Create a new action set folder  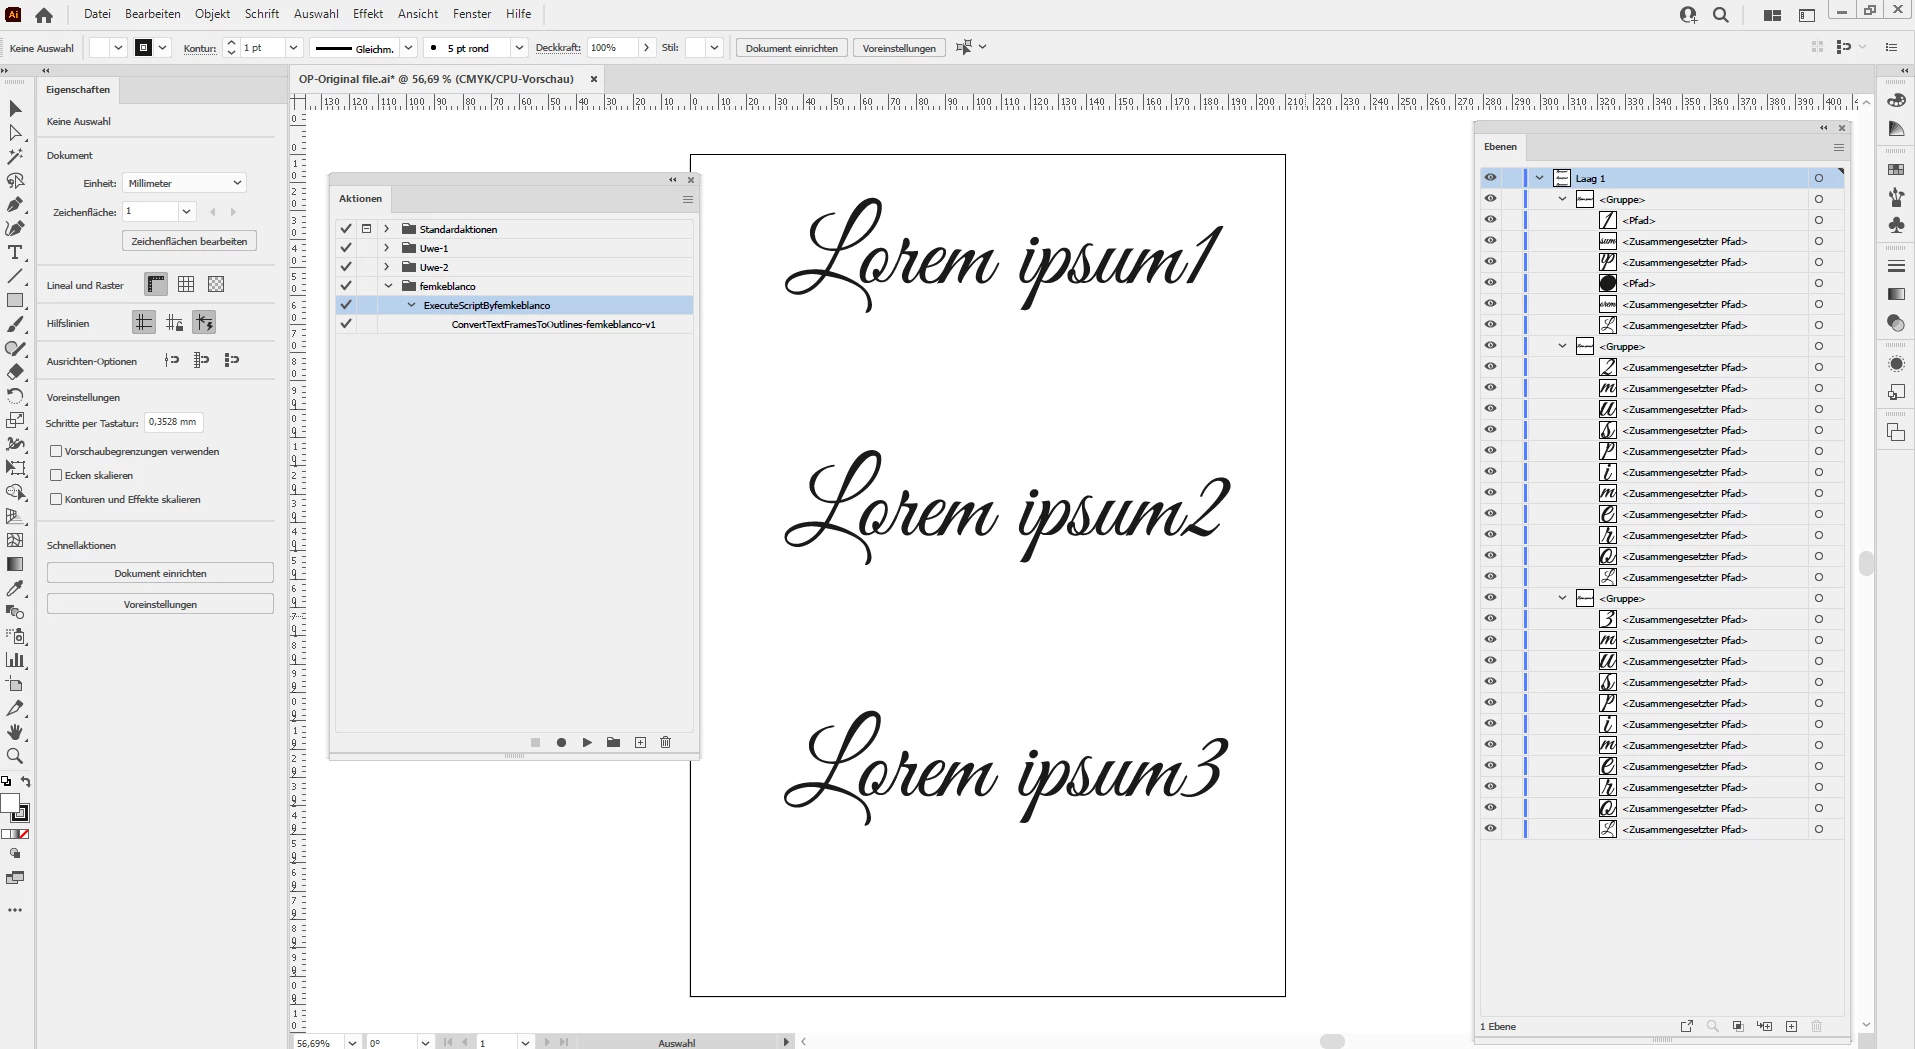[613, 742]
